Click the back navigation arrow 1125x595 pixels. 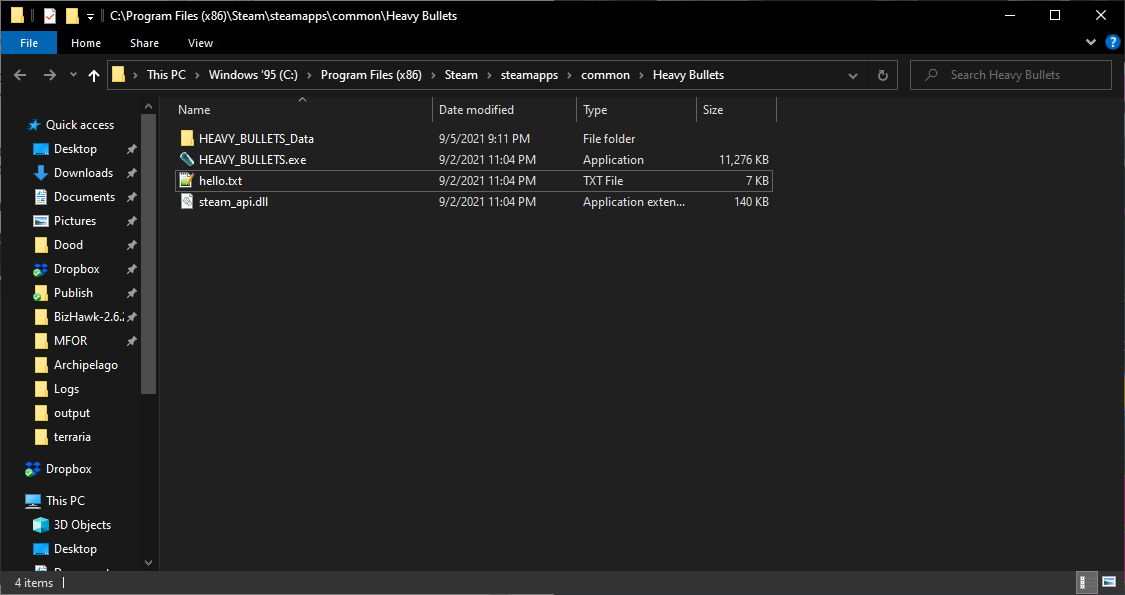coord(20,75)
